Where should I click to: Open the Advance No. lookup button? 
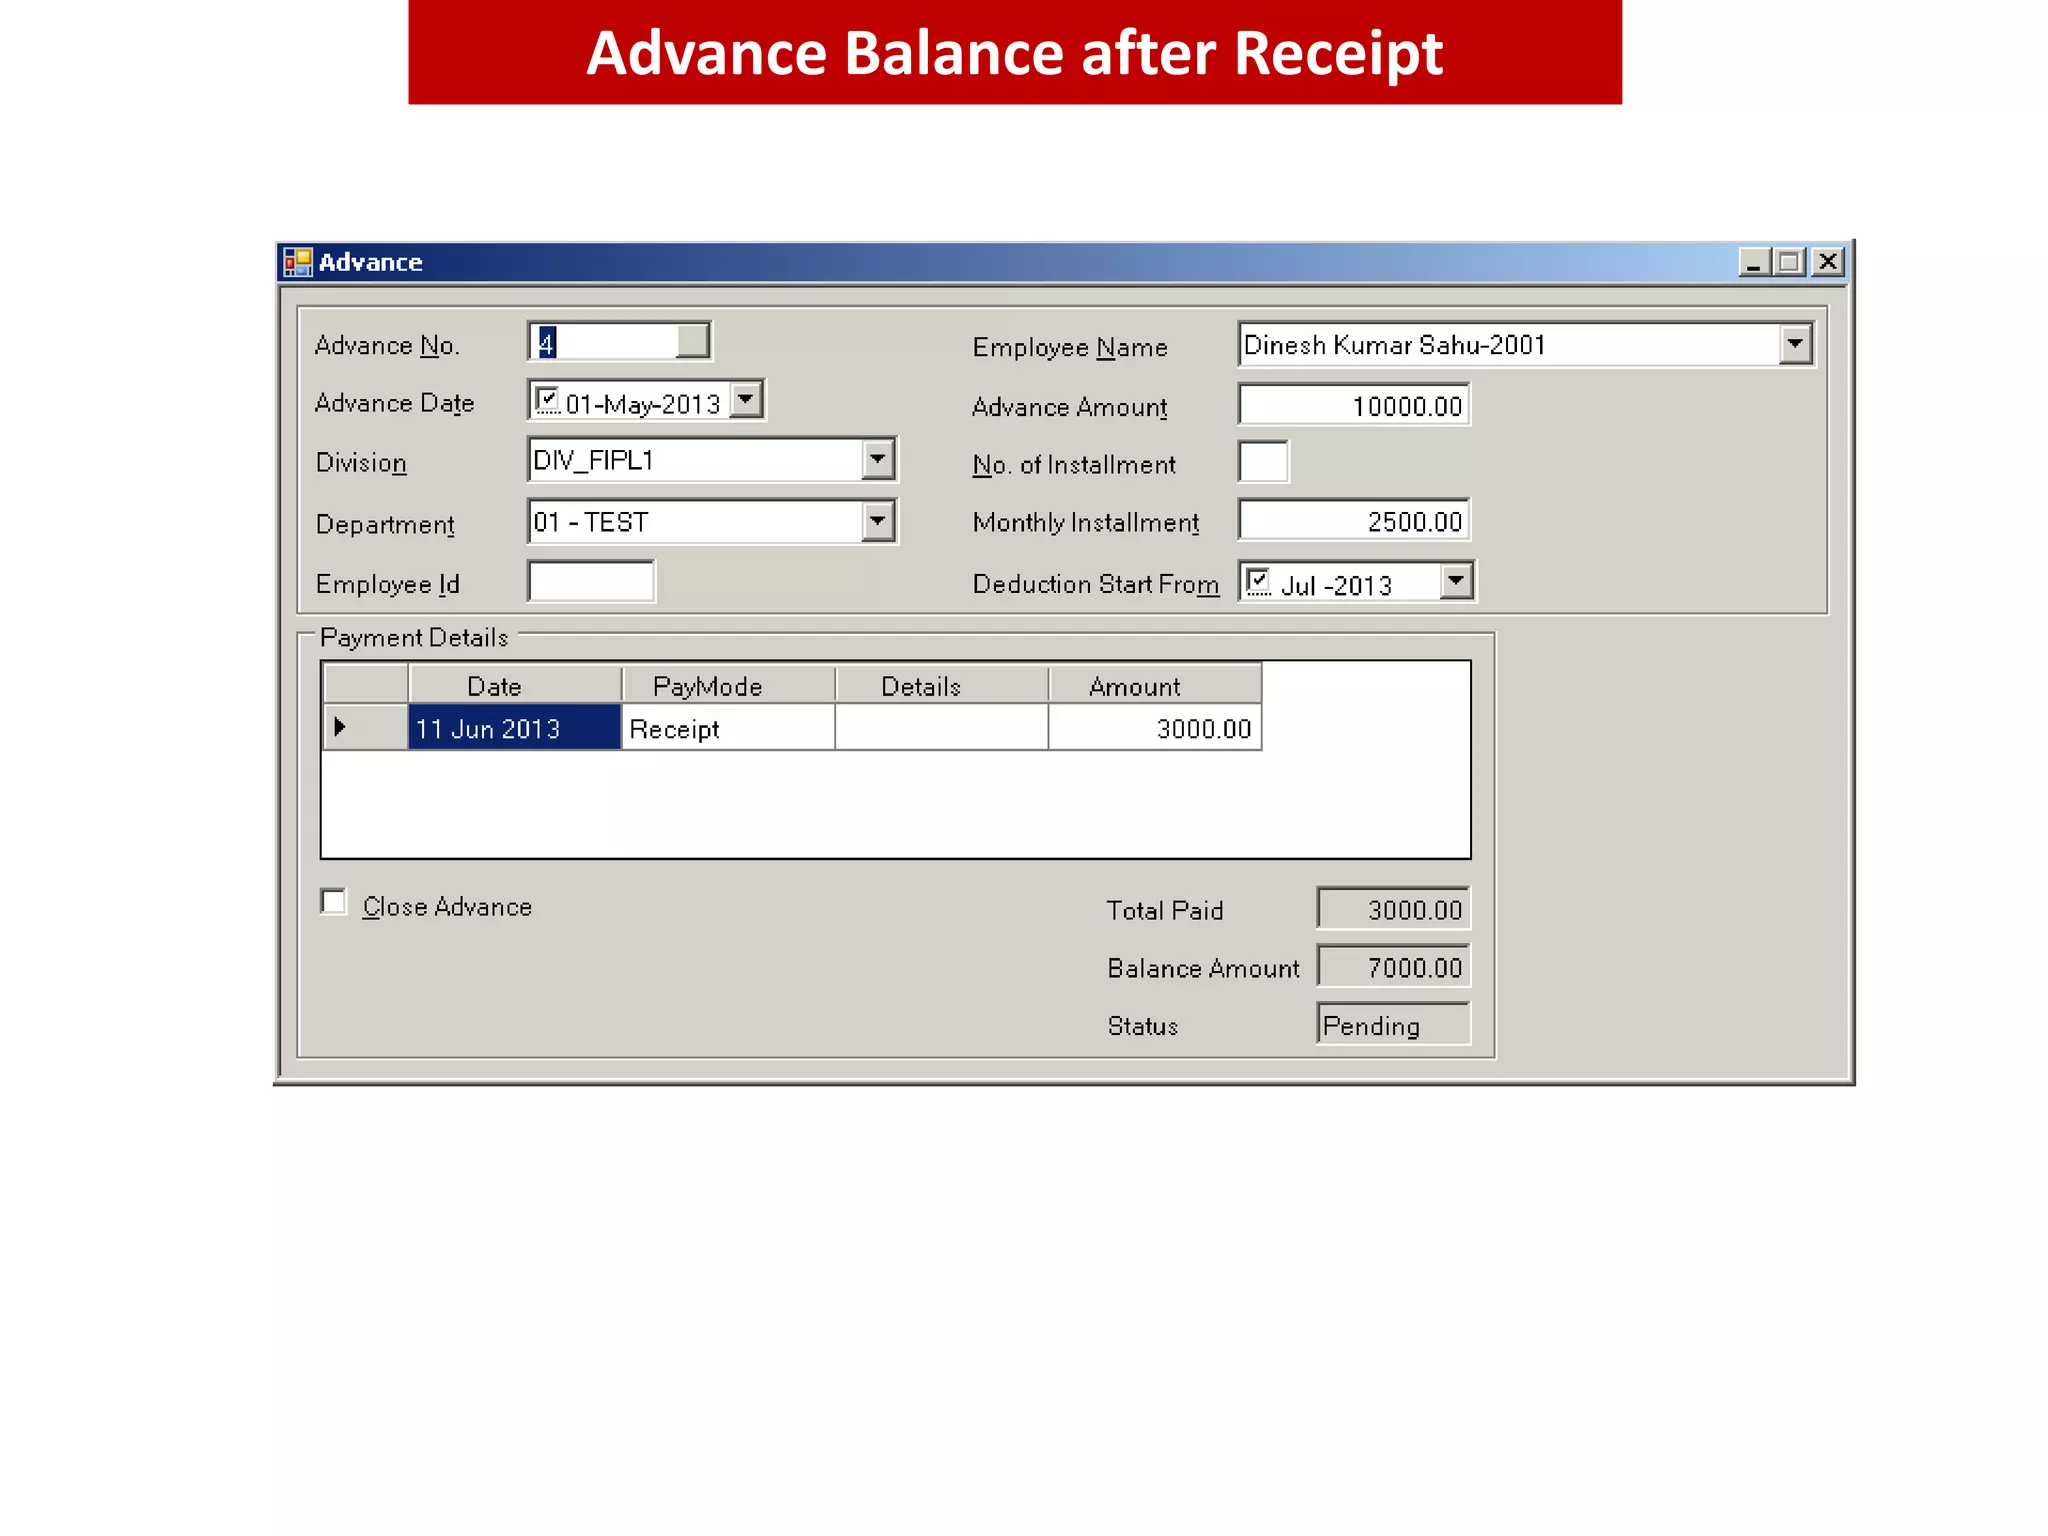click(x=693, y=341)
